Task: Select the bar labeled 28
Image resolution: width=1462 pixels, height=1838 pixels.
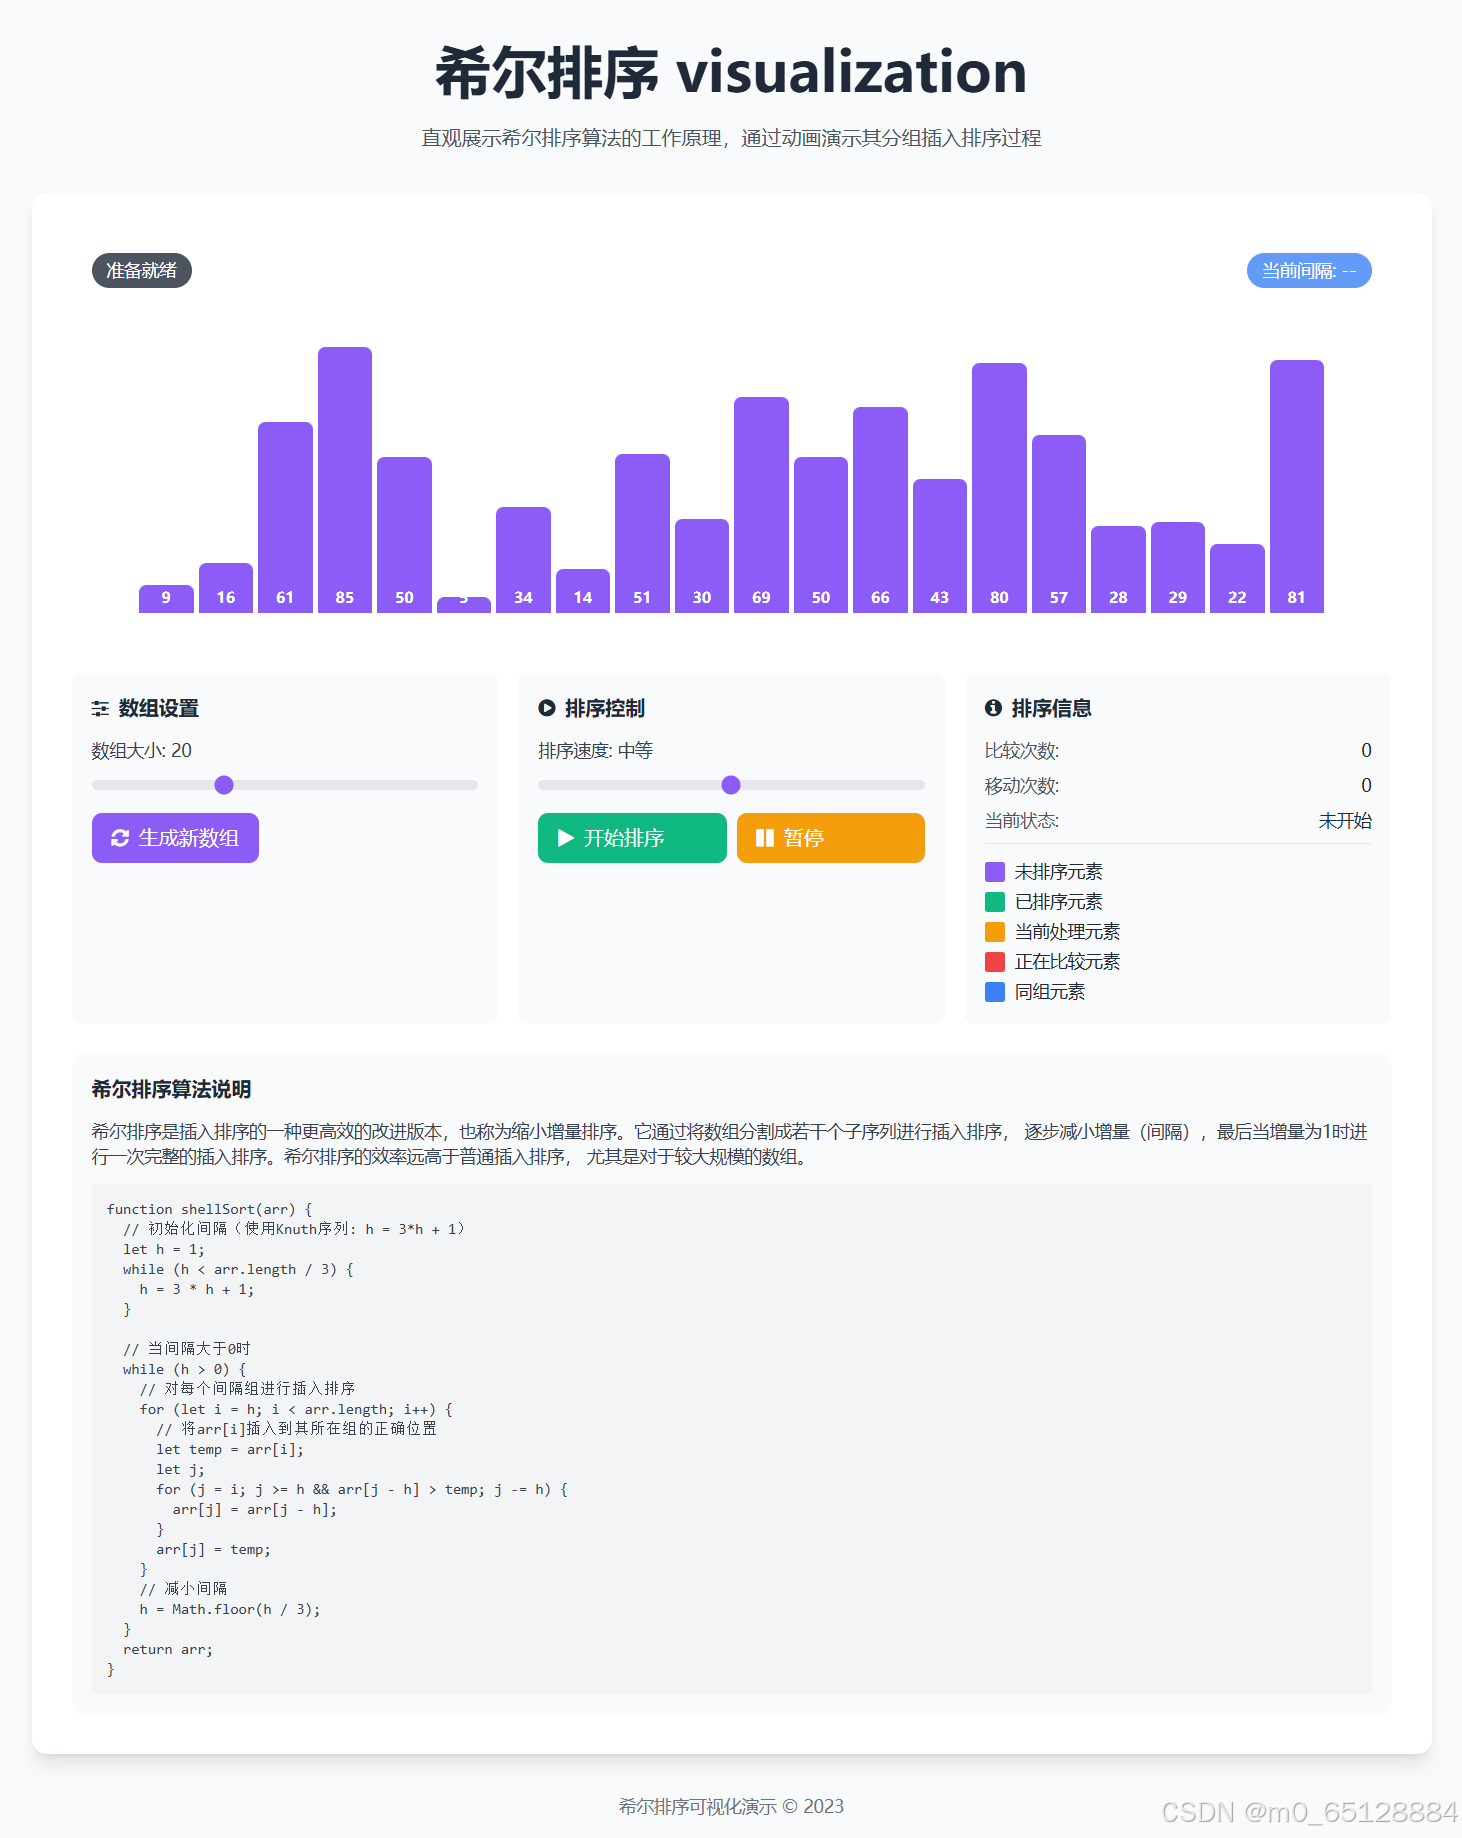Action: click(x=1118, y=569)
